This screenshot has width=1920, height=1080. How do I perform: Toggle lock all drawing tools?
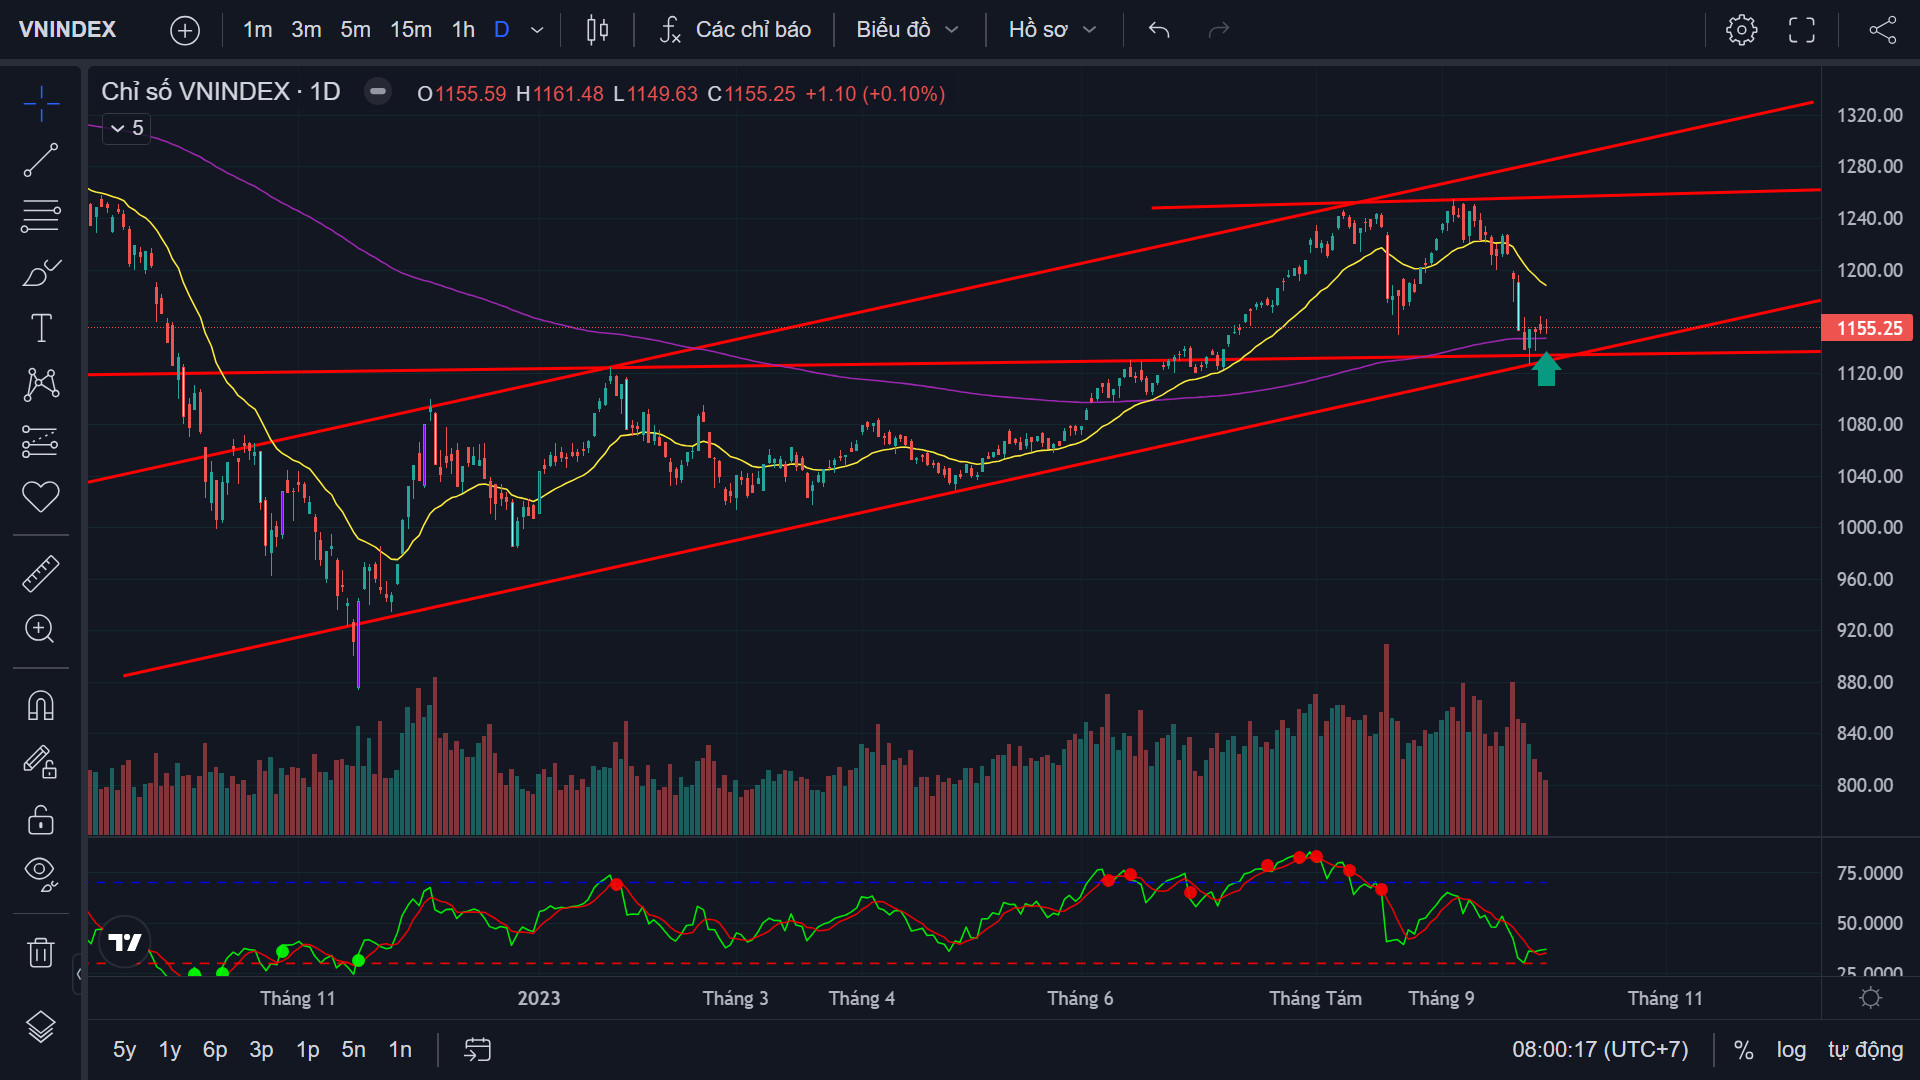point(41,820)
